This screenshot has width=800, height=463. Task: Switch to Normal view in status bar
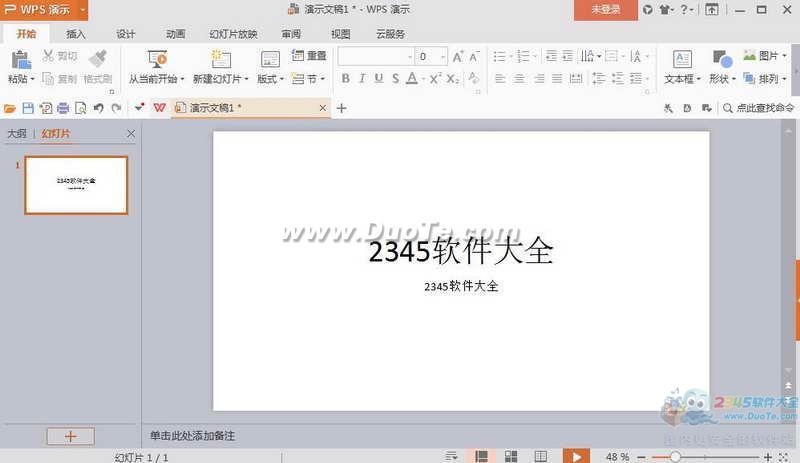pyautogui.click(x=481, y=456)
